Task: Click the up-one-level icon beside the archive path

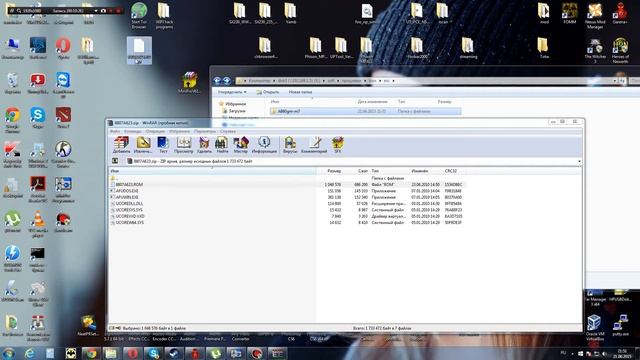Action: click(115, 161)
